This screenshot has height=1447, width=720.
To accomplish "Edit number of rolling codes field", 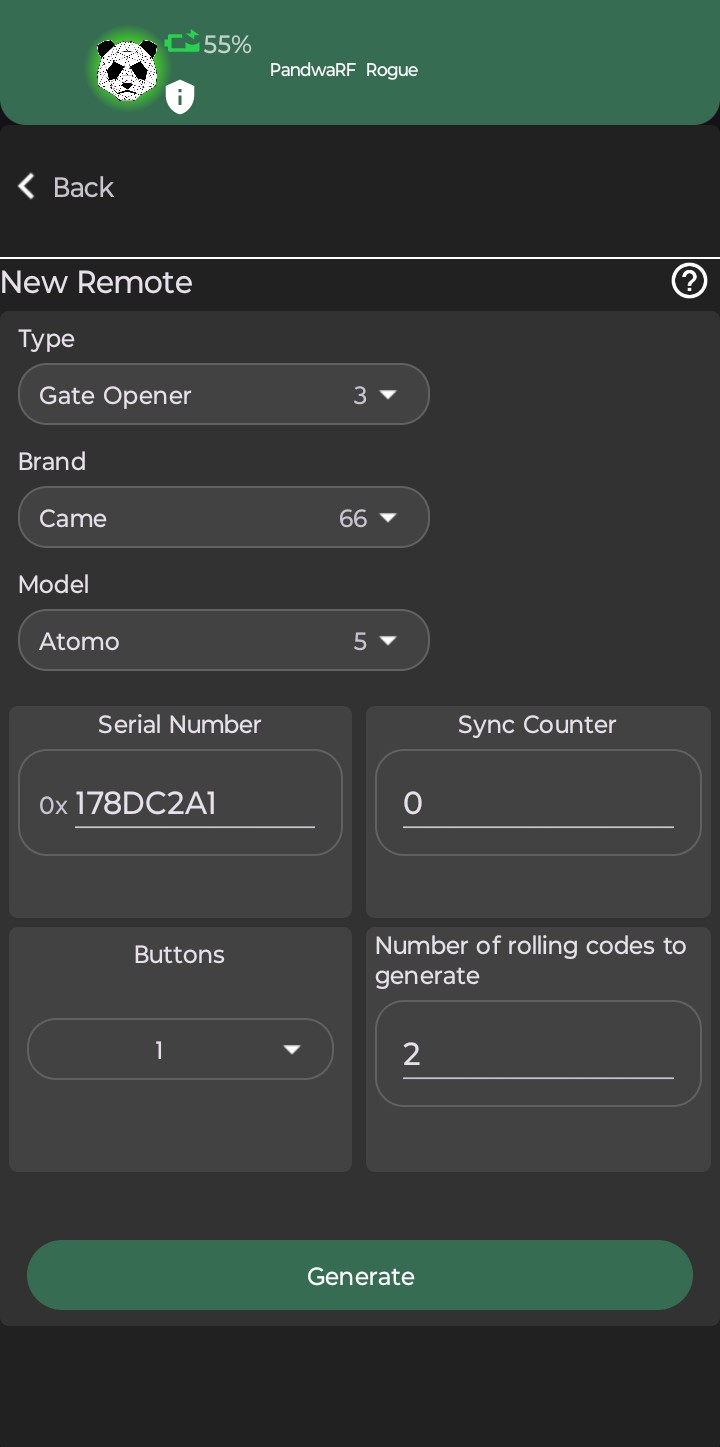I will pos(538,1054).
